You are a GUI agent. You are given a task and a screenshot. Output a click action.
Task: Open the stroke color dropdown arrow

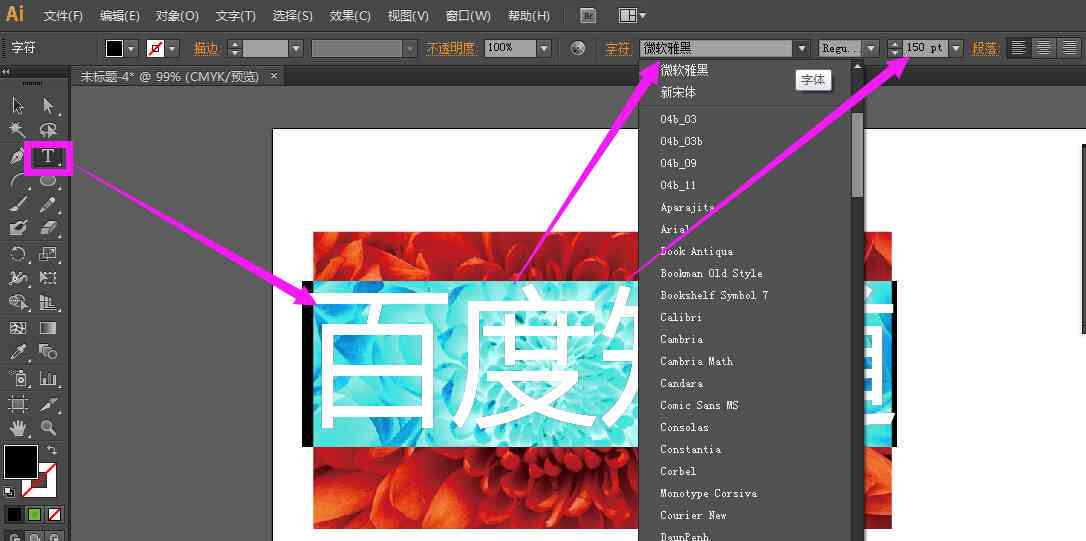172,48
